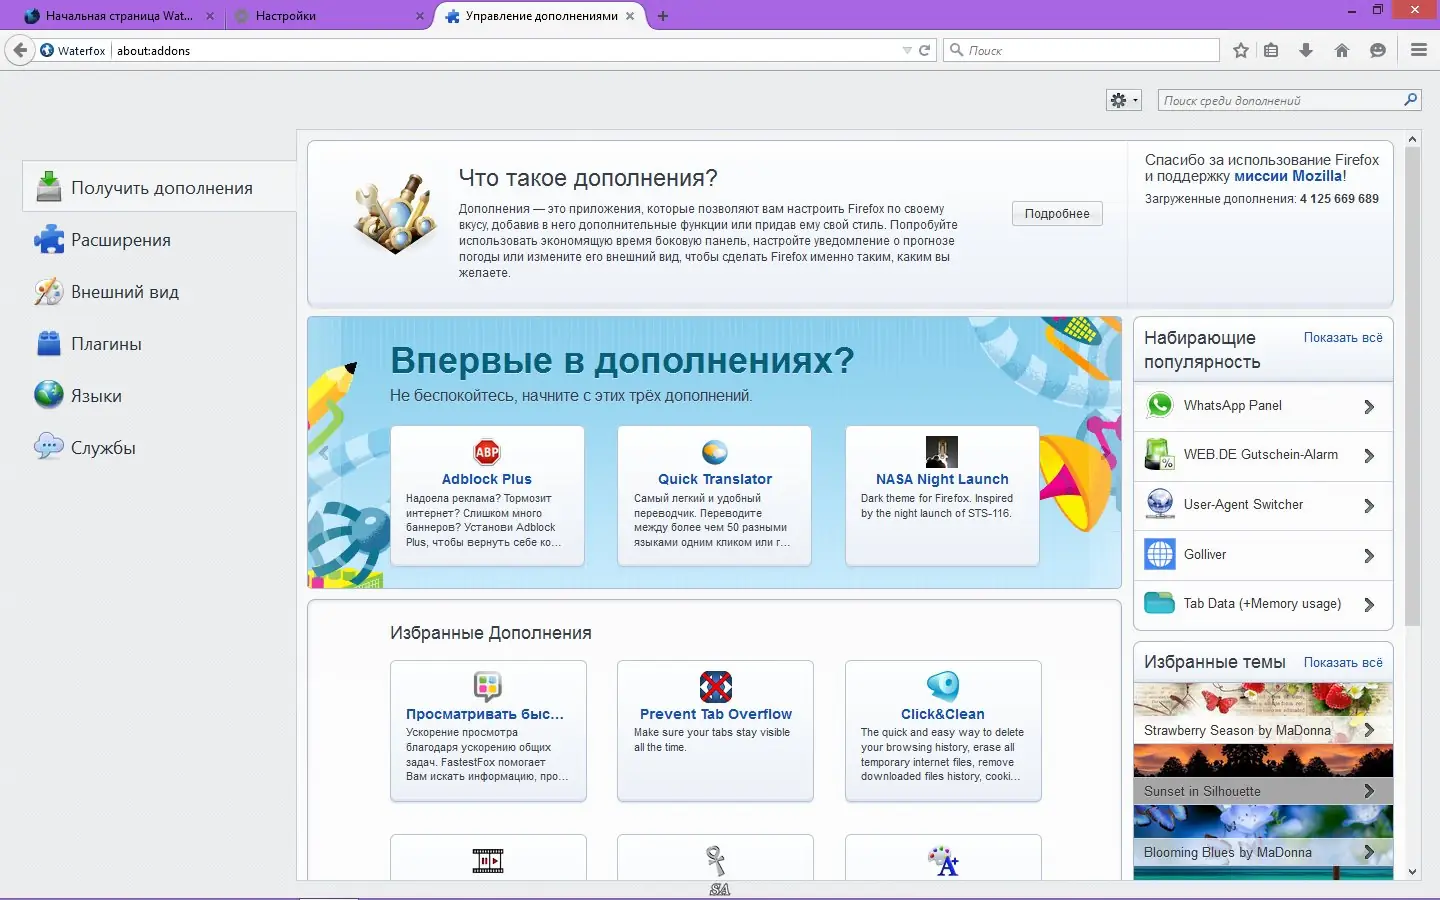Viewport: 1440px width, 900px height.
Task: Focus the browser Поиск search box
Action: [1081, 50]
